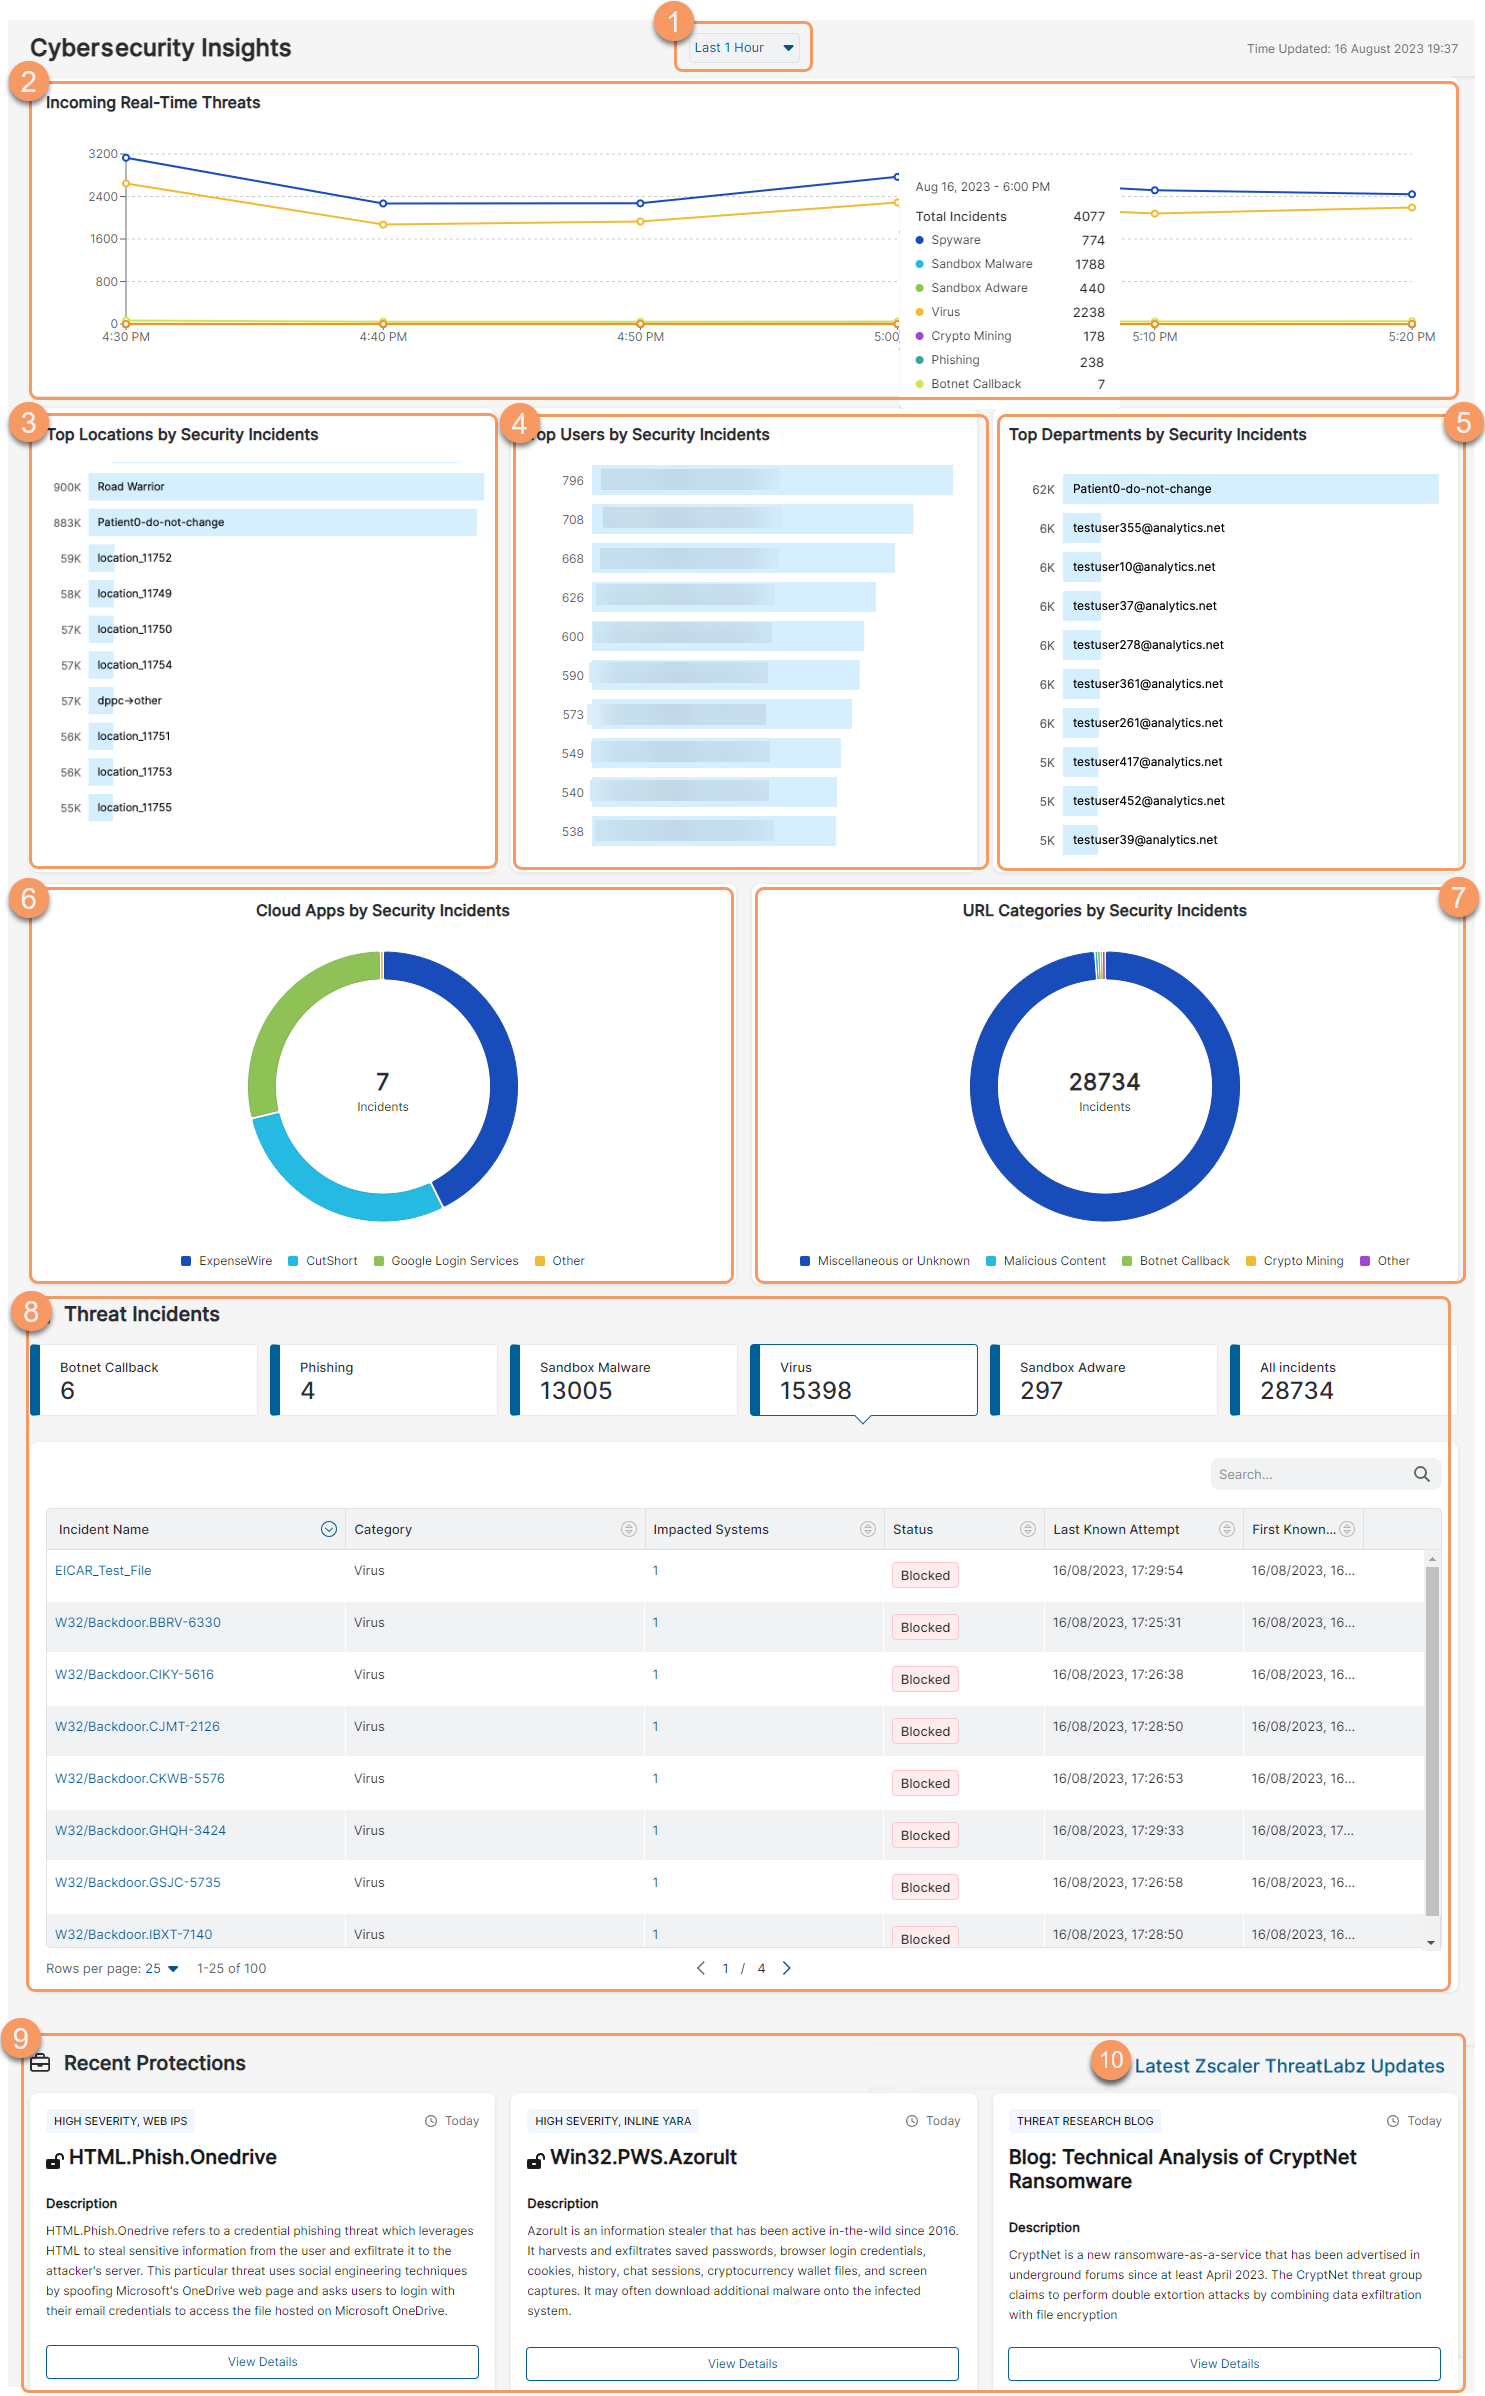Click the 5:10 PM blue data point on threats chart

[1155, 190]
